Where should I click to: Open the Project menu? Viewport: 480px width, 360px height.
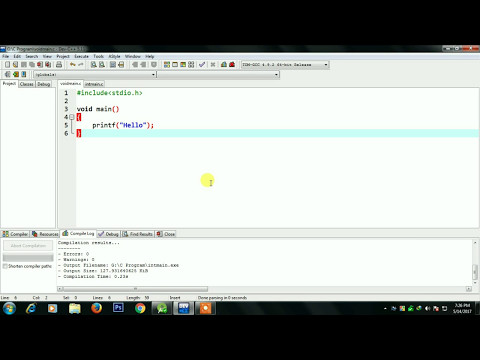63,56
